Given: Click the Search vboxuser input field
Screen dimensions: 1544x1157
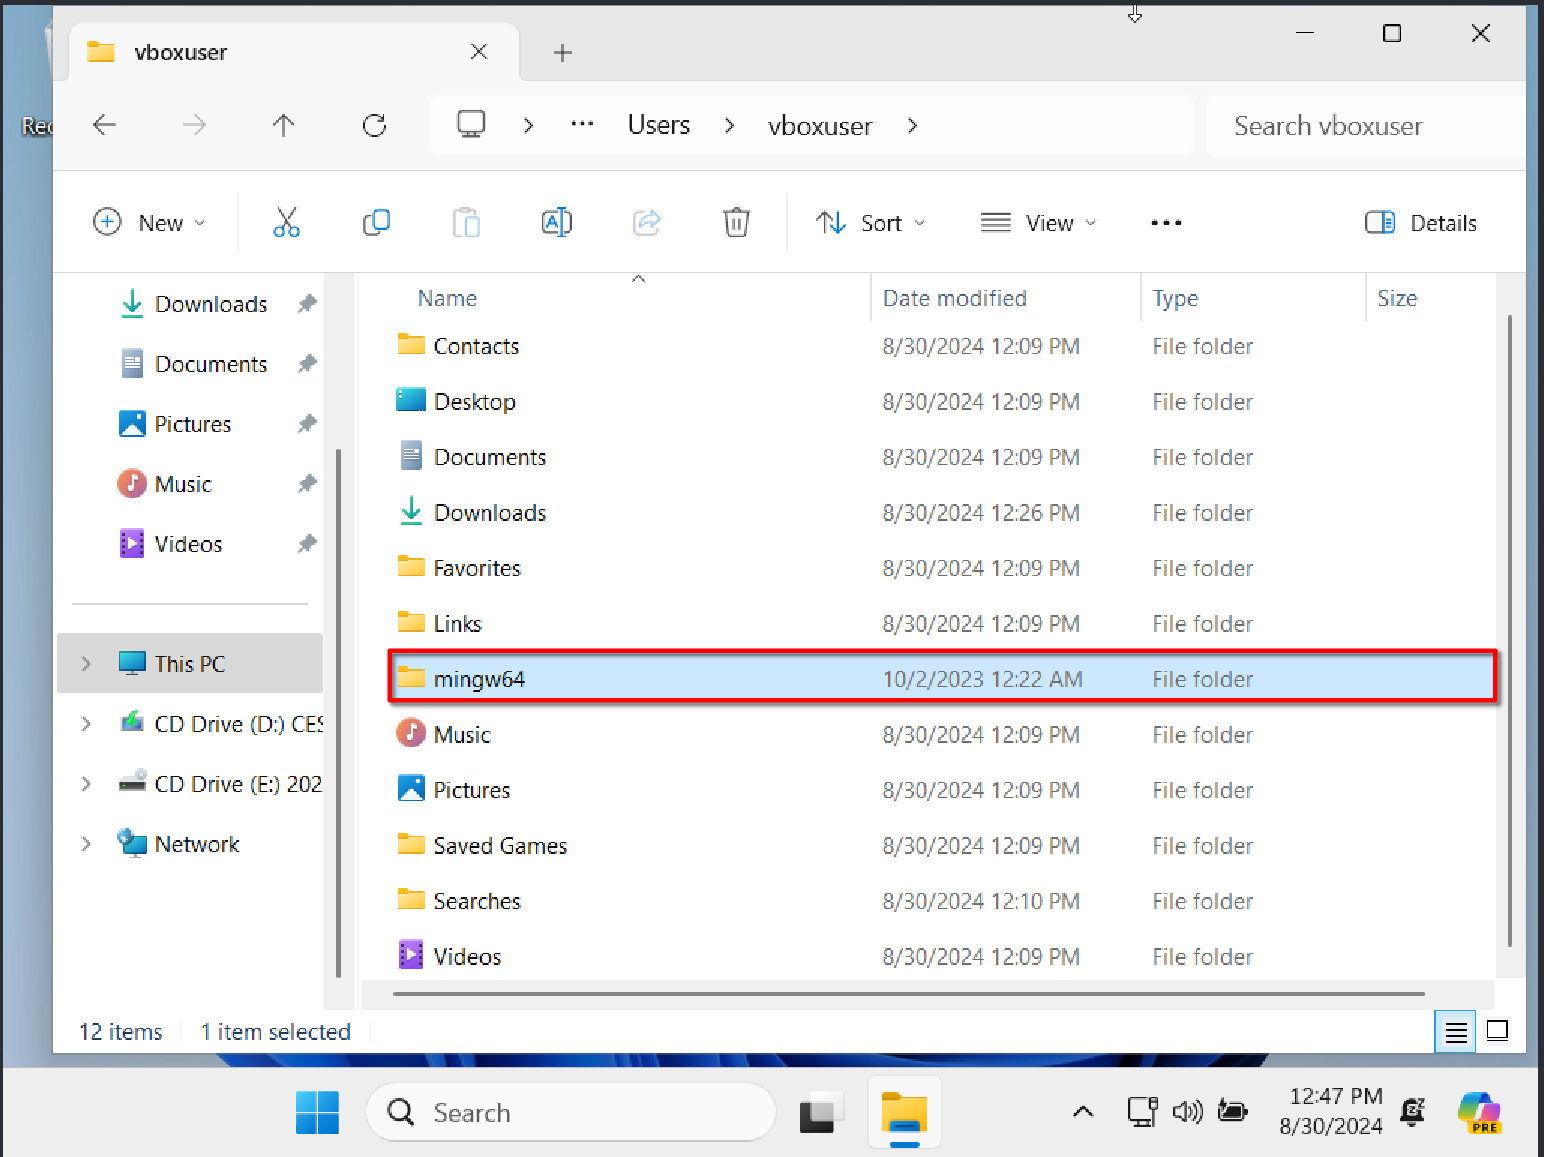Looking at the screenshot, I should (1360, 126).
